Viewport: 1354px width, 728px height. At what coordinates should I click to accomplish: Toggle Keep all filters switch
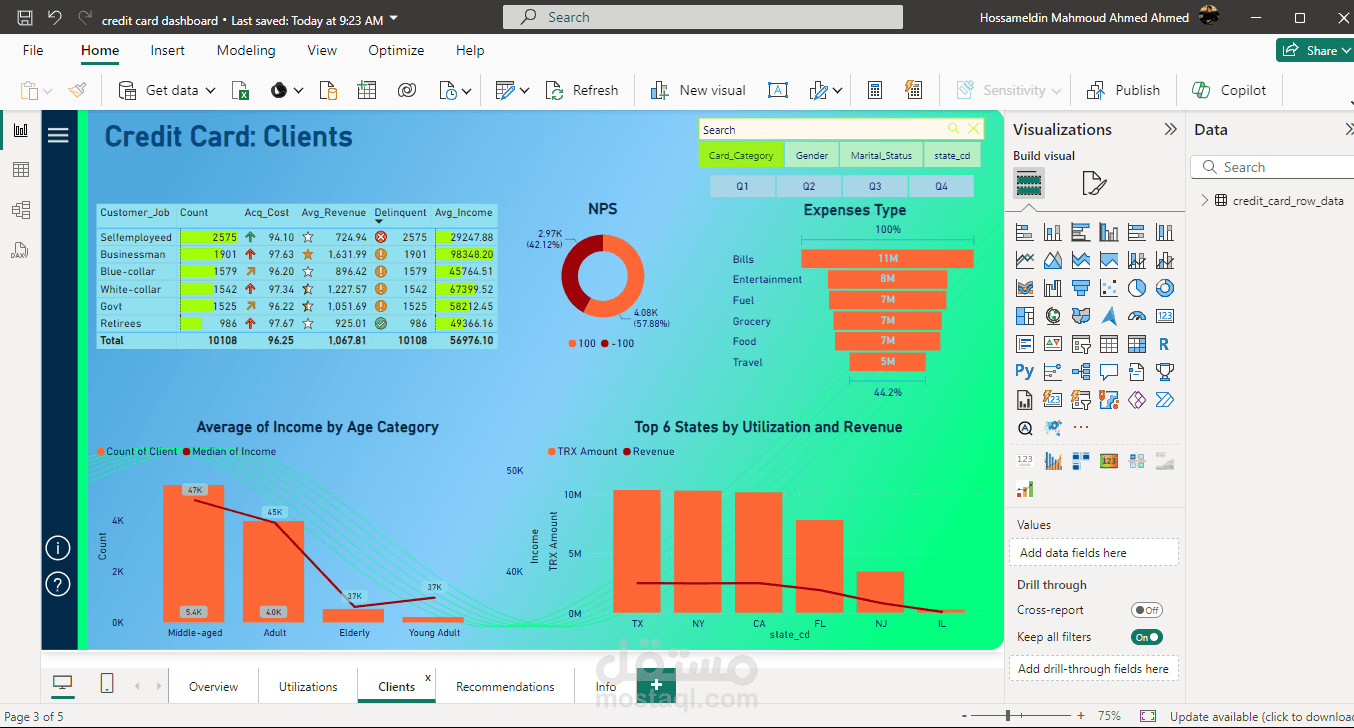click(x=1147, y=637)
